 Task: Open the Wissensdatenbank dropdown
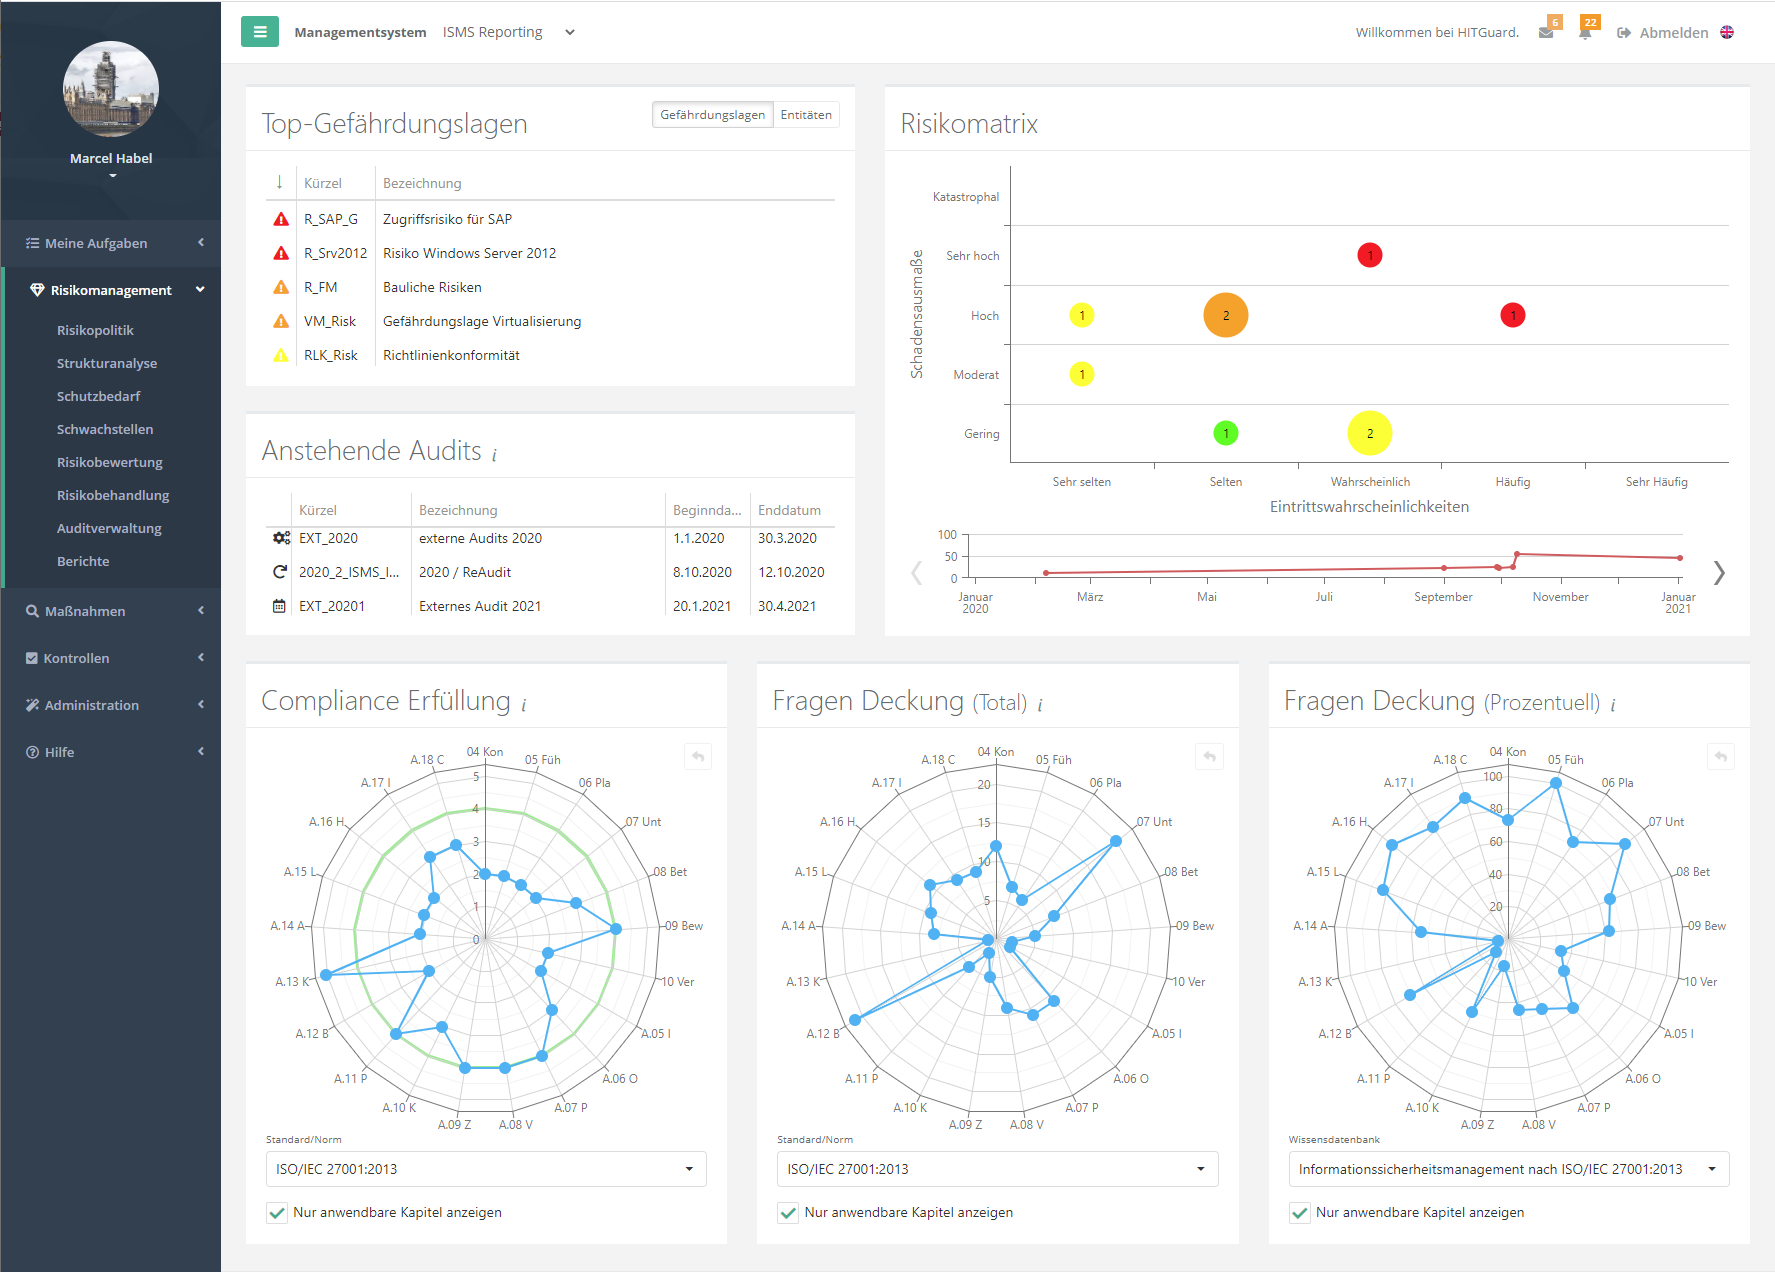click(1508, 1169)
